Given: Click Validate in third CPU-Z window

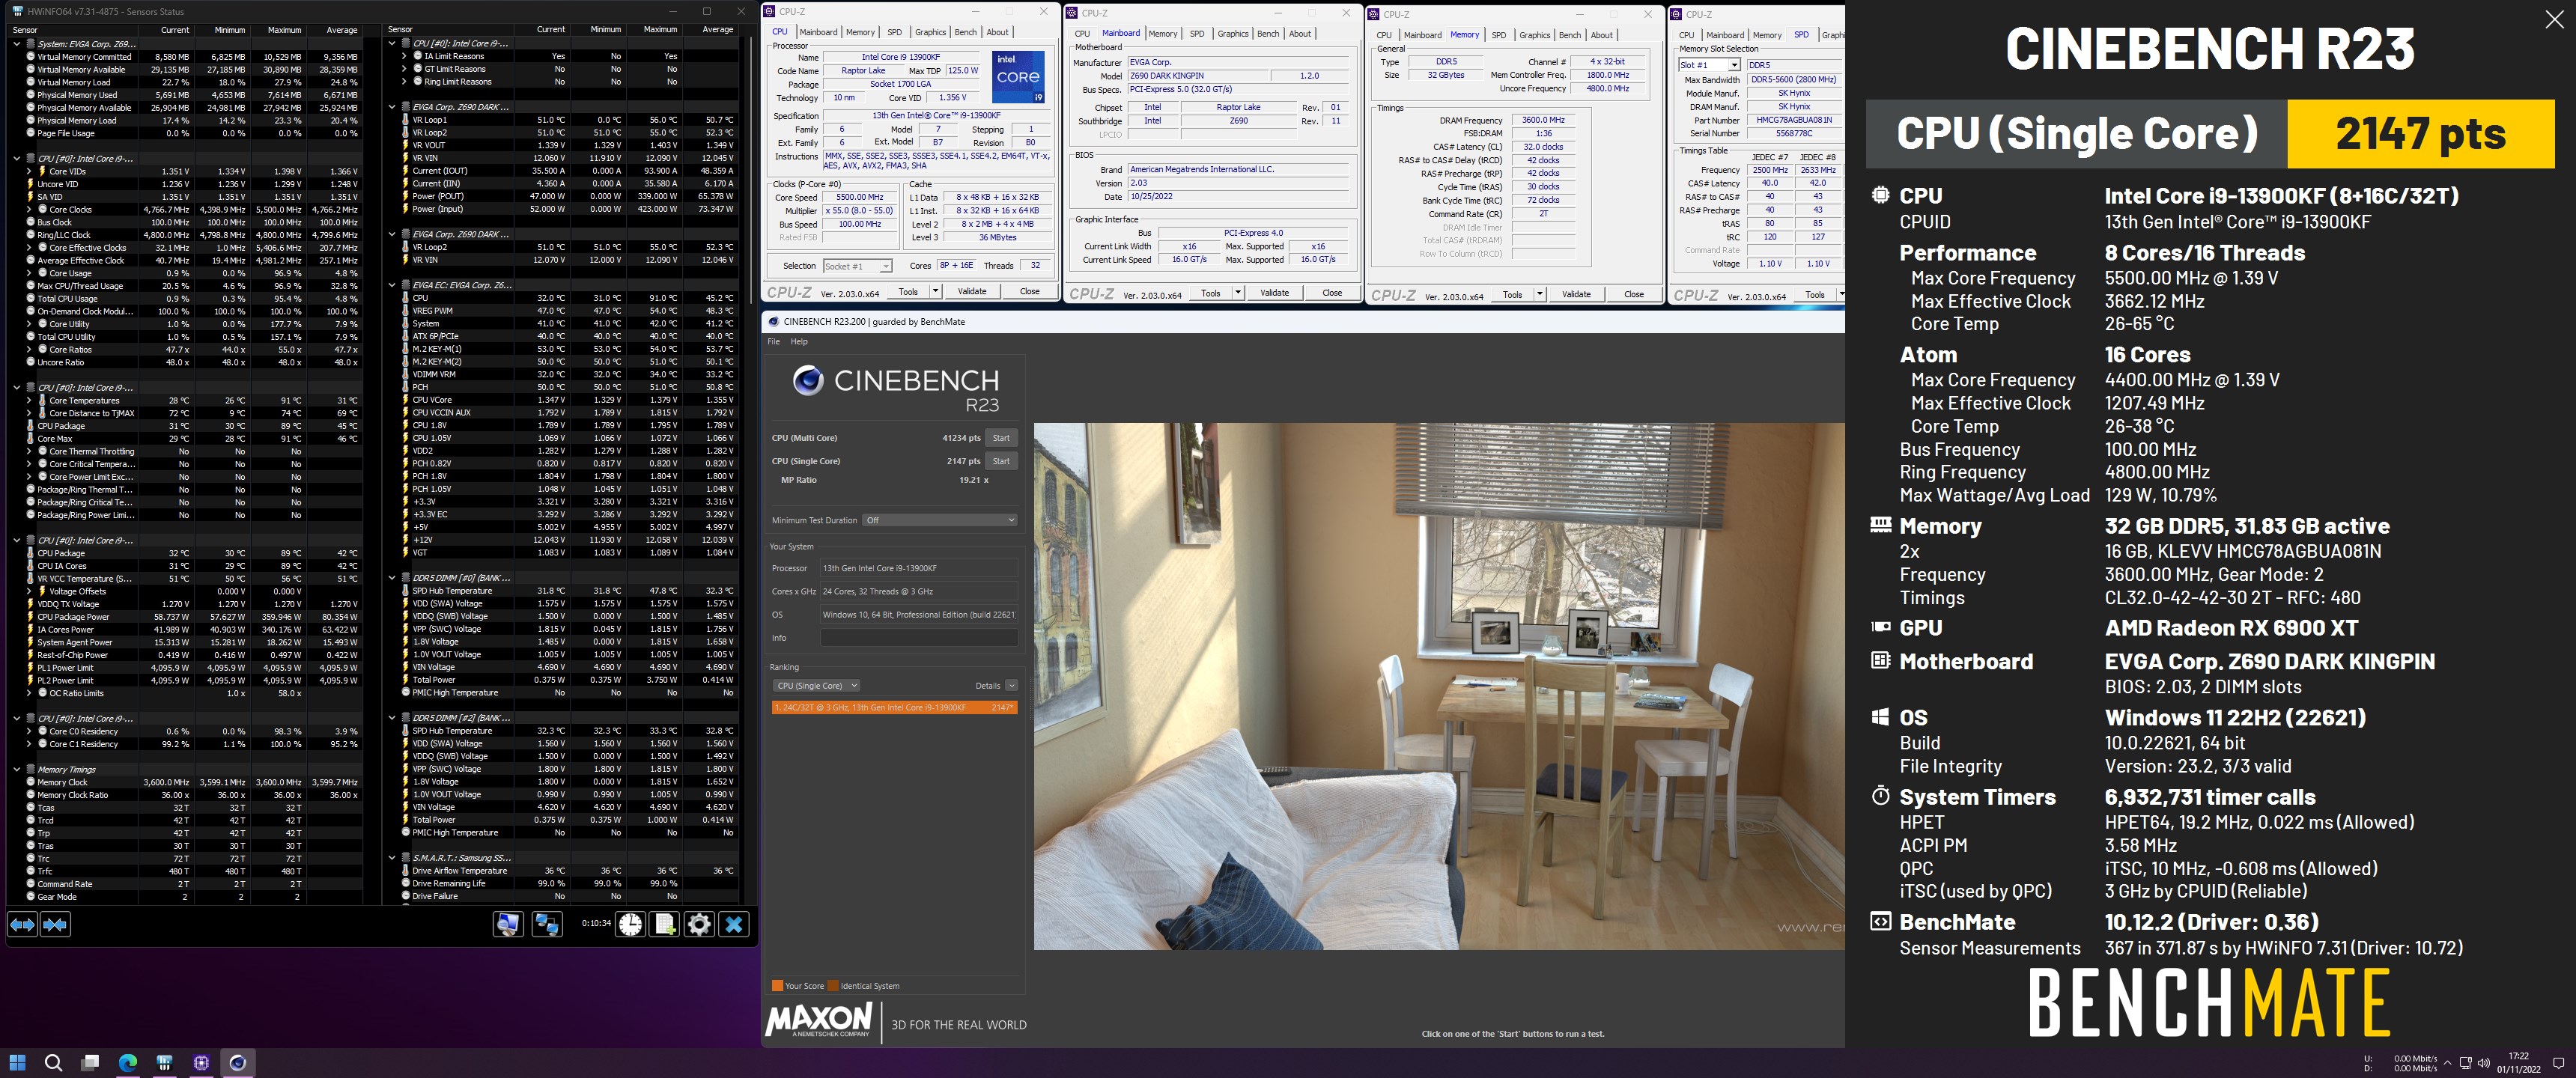Looking at the screenshot, I should point(1576,294).
